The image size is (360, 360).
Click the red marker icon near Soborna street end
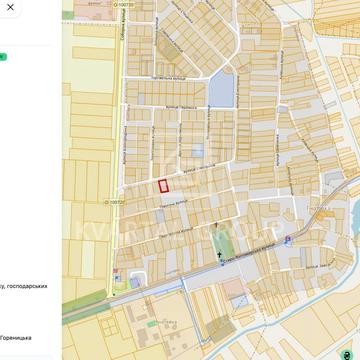[115, 271]
